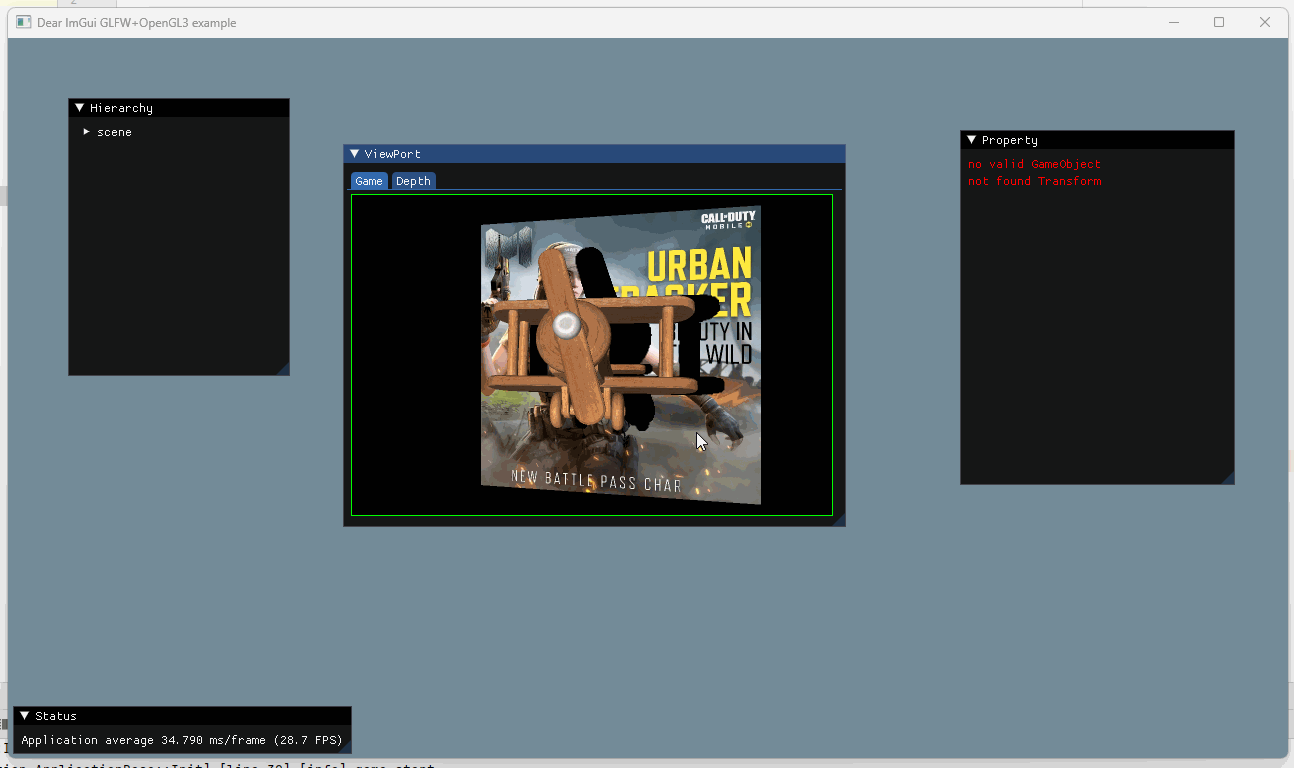Click 'no valid GameObject' message

click(1034, 164)
